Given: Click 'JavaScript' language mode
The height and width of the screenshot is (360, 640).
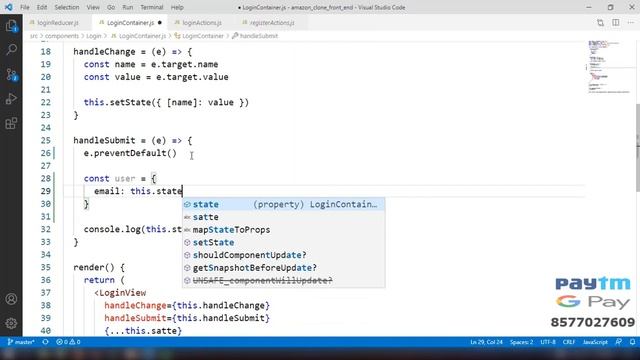Looking at the screenshot, I should coord(595,342).
